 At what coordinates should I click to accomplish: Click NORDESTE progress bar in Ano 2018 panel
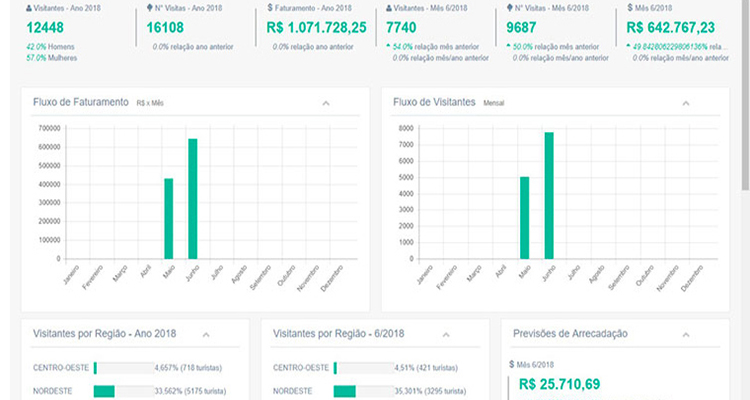coord(124,391)
